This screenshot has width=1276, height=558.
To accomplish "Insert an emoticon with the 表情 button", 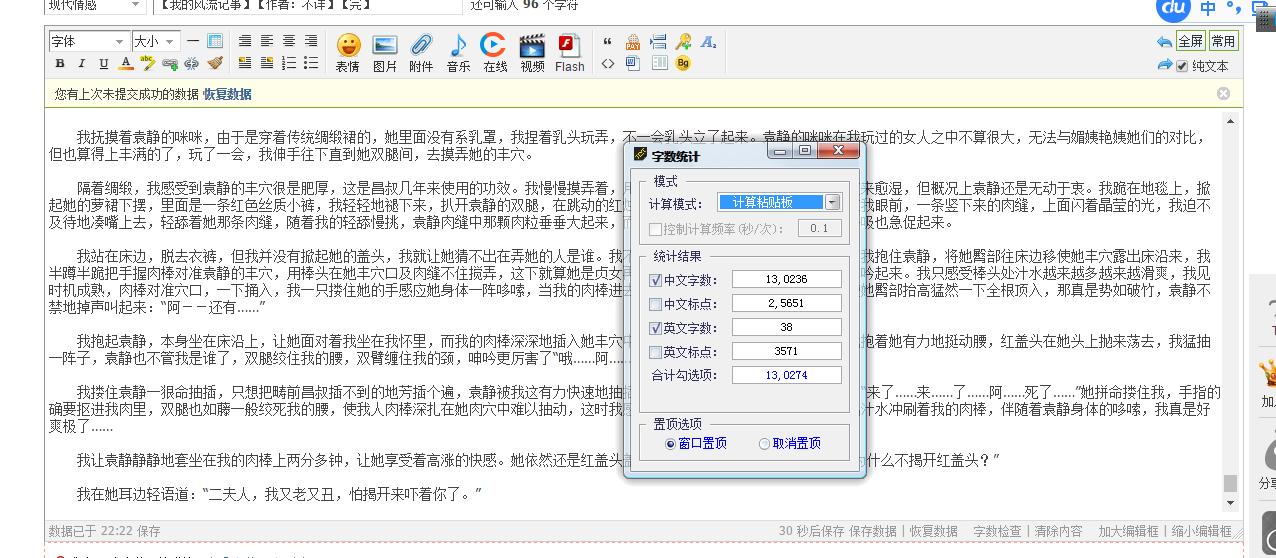I will click(x=348, y=52).
